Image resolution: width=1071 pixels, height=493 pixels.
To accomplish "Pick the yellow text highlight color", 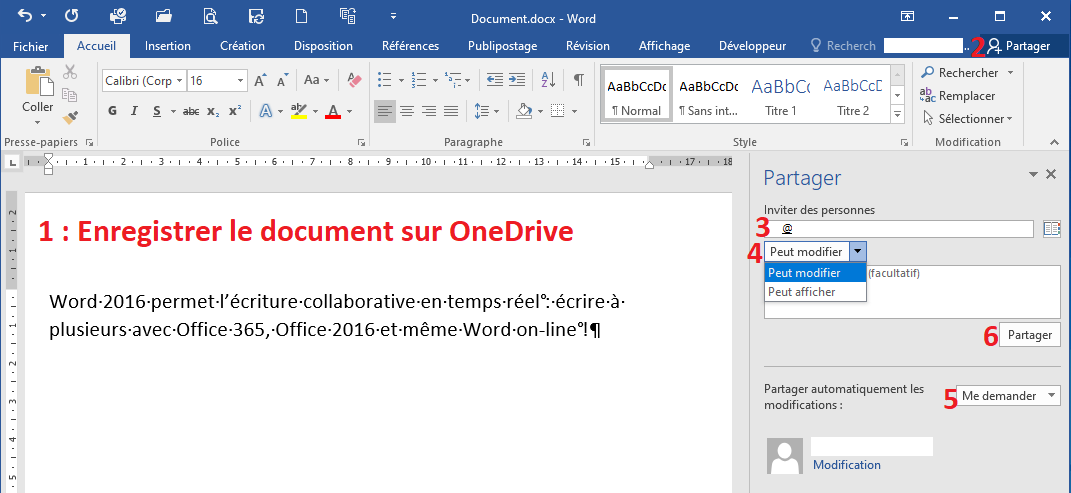I will (x=298, y=111).
